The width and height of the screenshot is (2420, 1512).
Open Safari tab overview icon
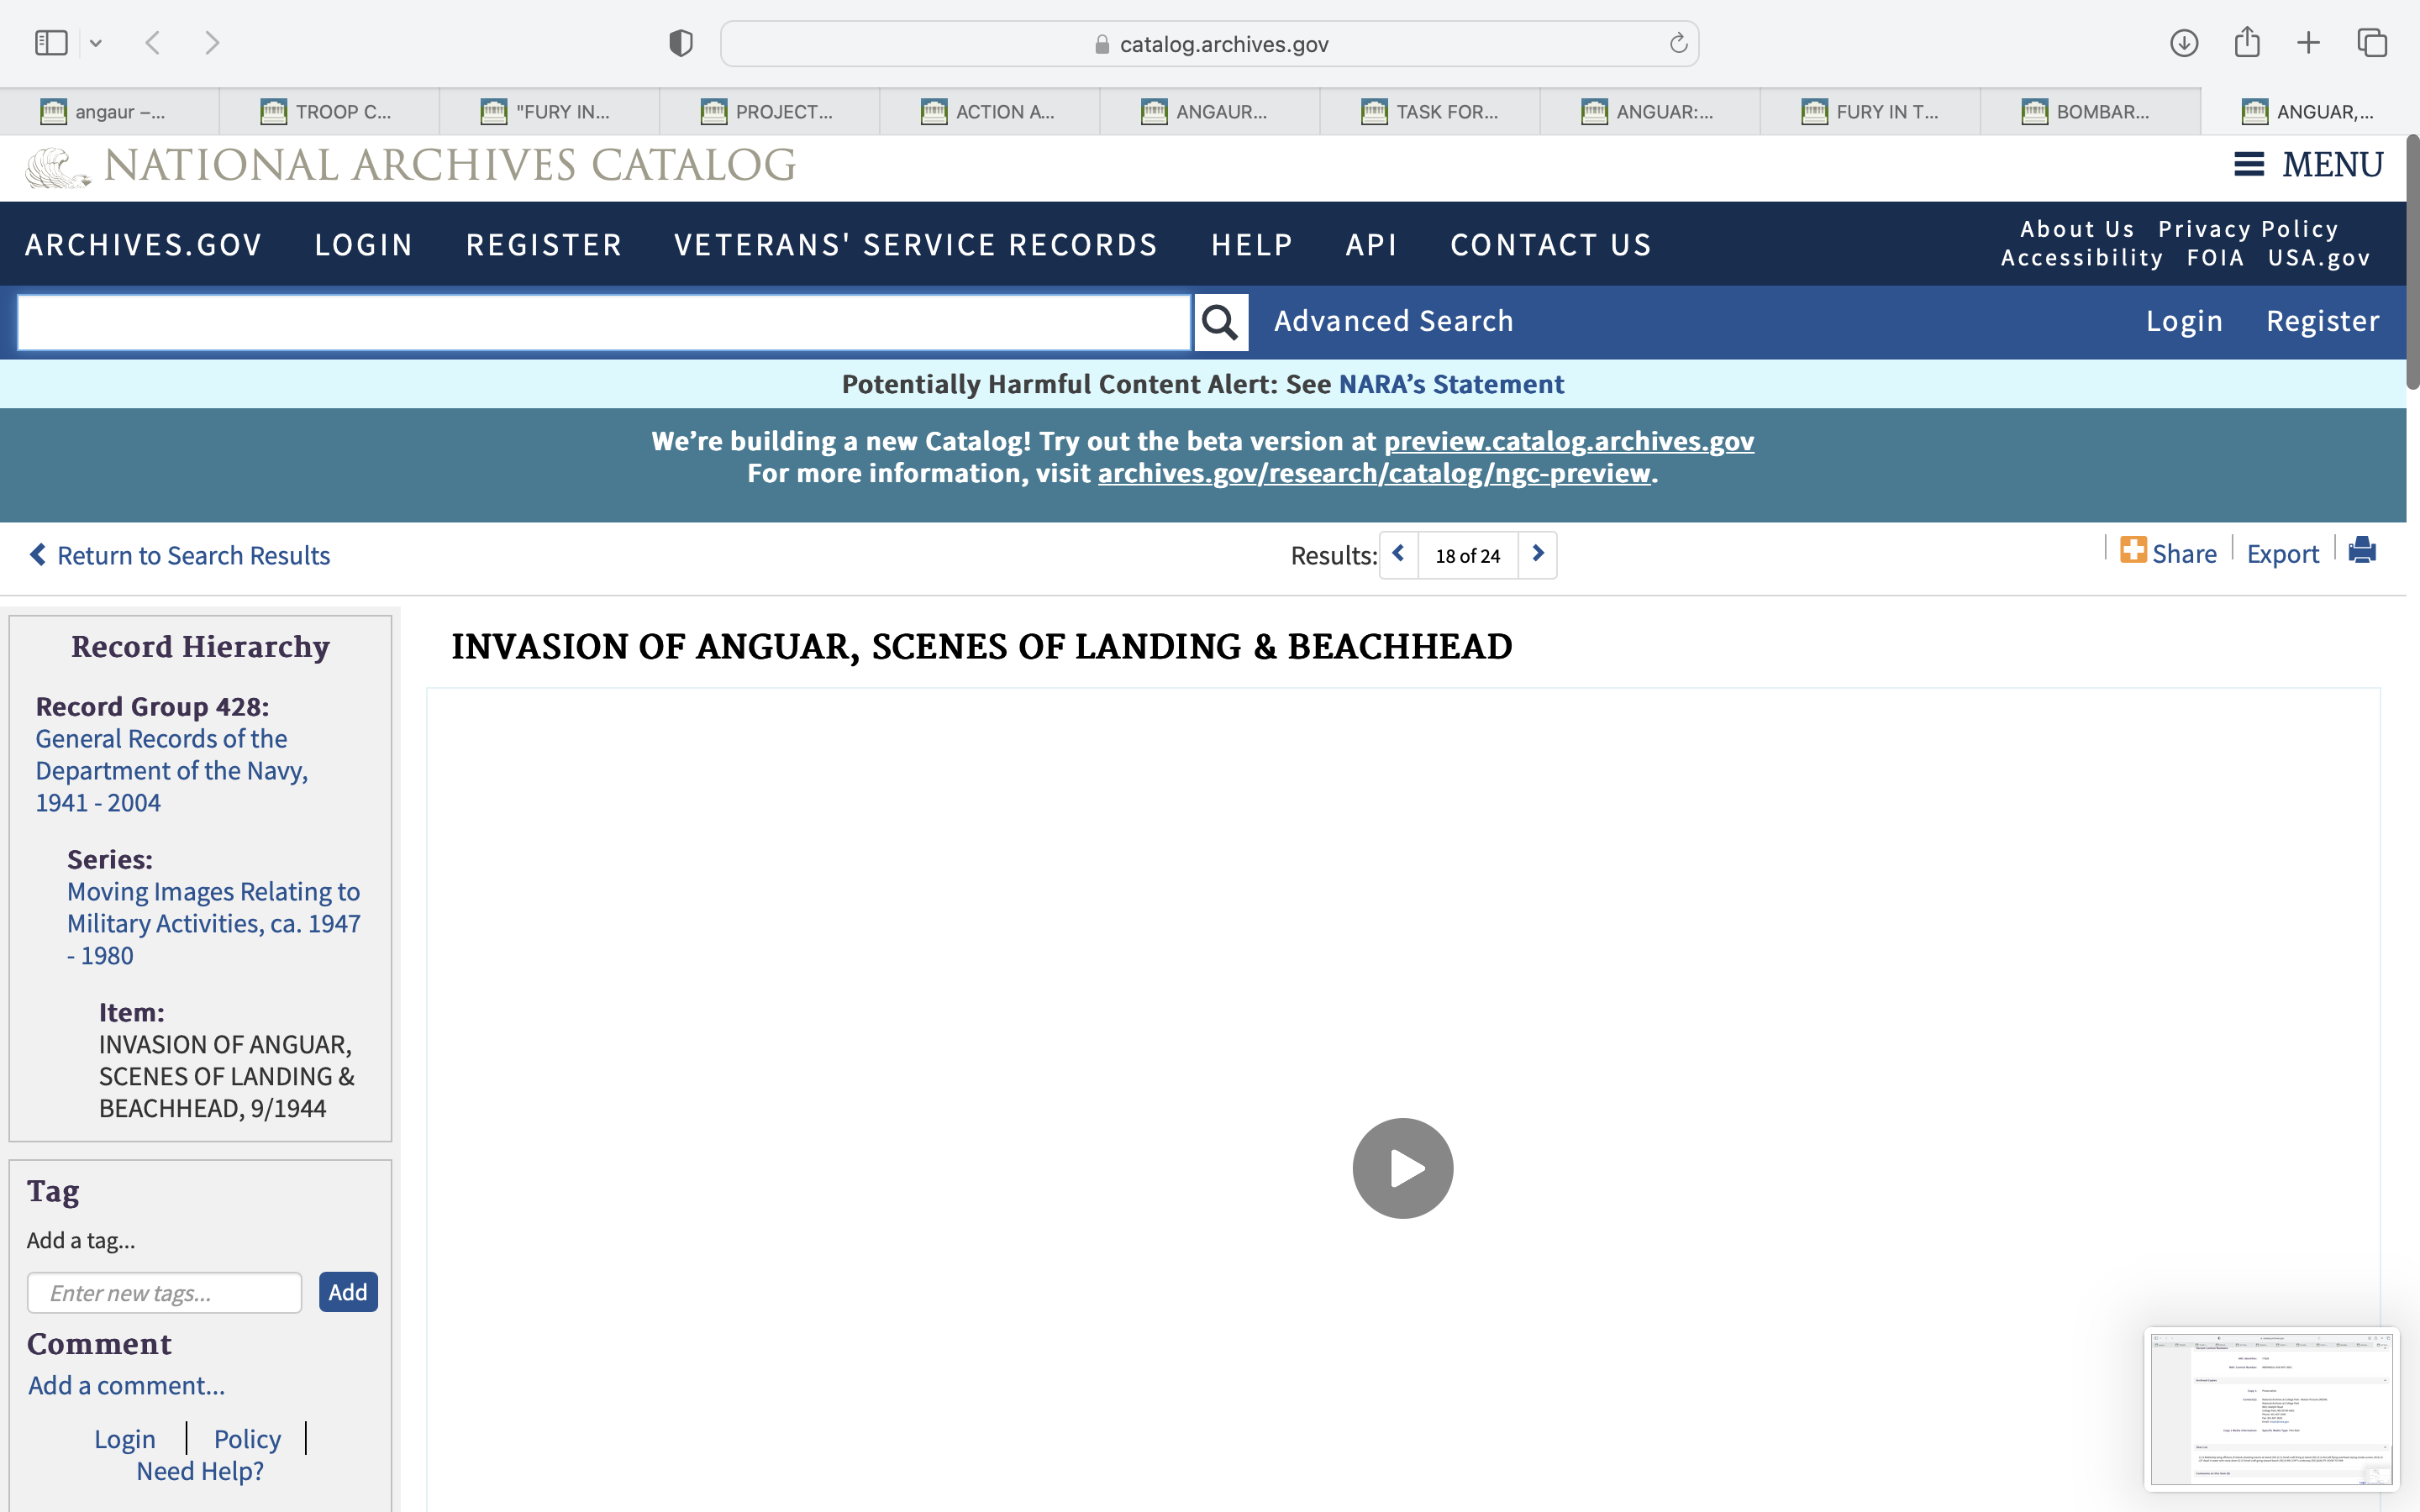pyautogui.click(x=2372, y=43)
